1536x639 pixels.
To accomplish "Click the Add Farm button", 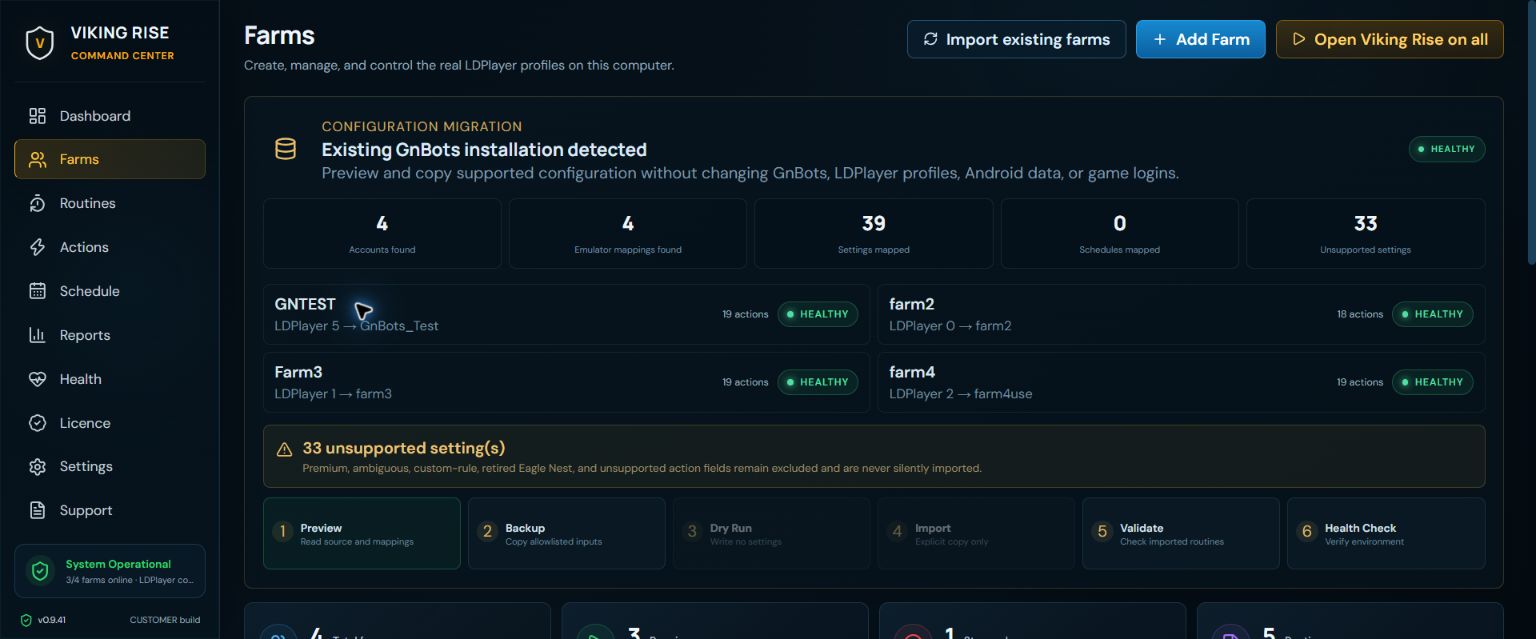I will [x=1201, y=39].
